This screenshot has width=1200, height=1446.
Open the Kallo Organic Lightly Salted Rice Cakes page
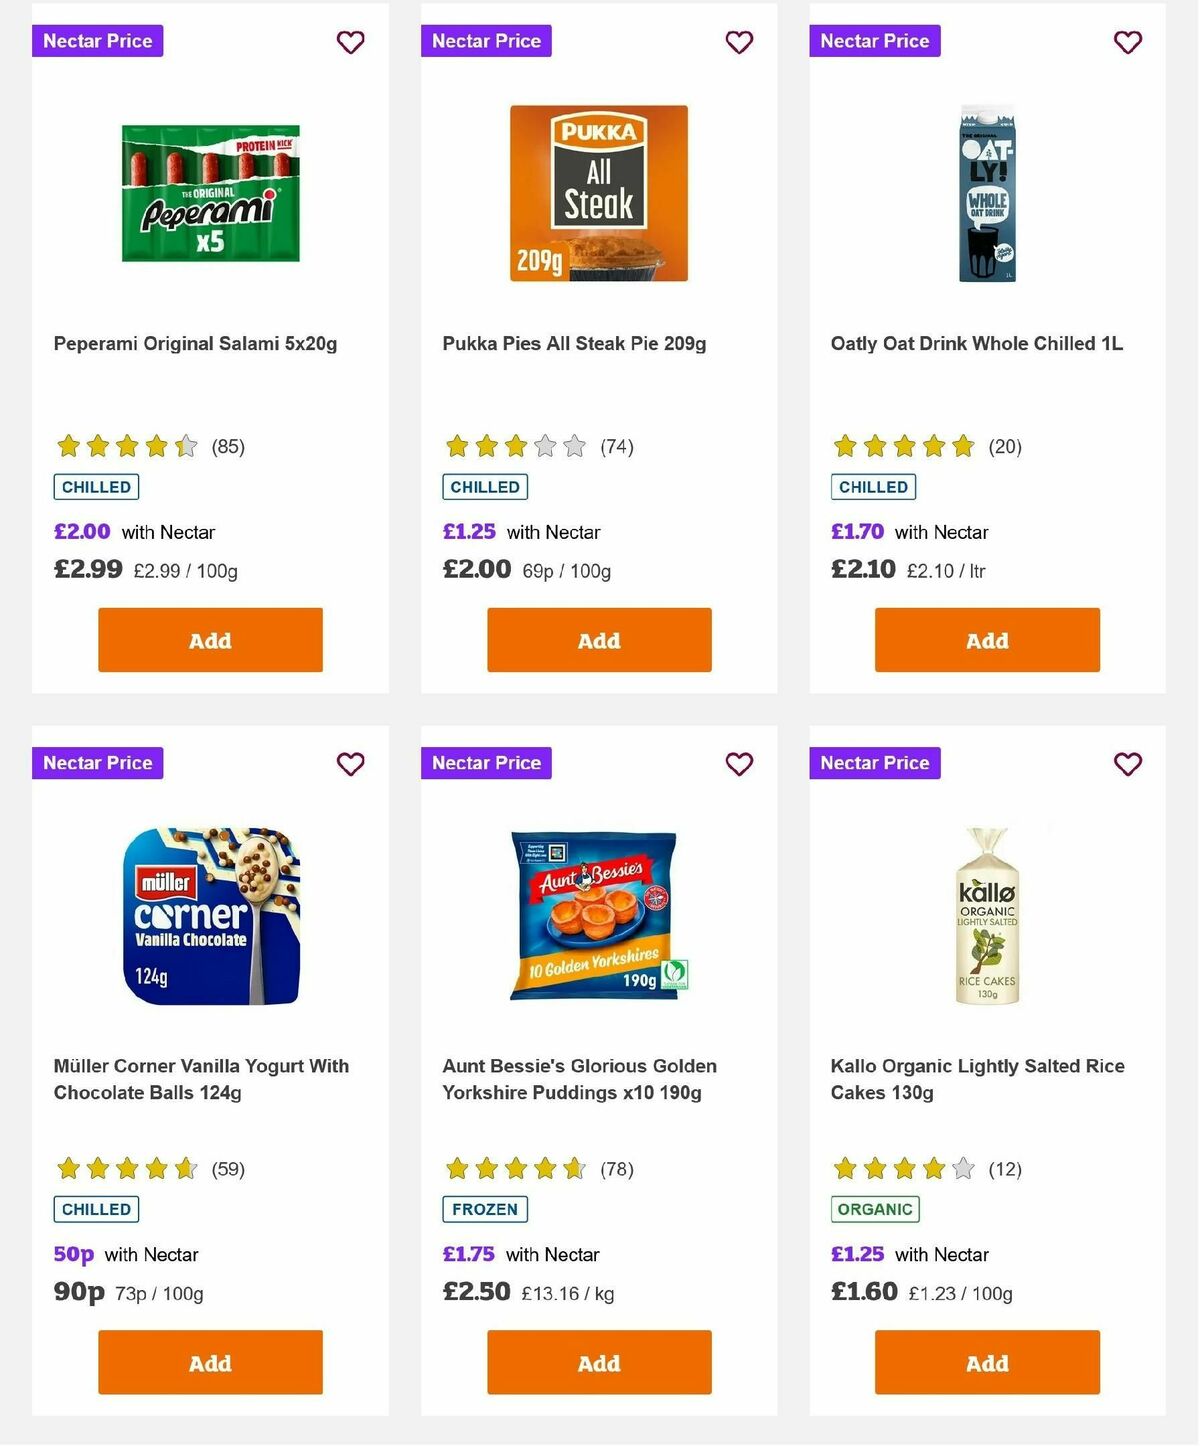coord(977,1079)
